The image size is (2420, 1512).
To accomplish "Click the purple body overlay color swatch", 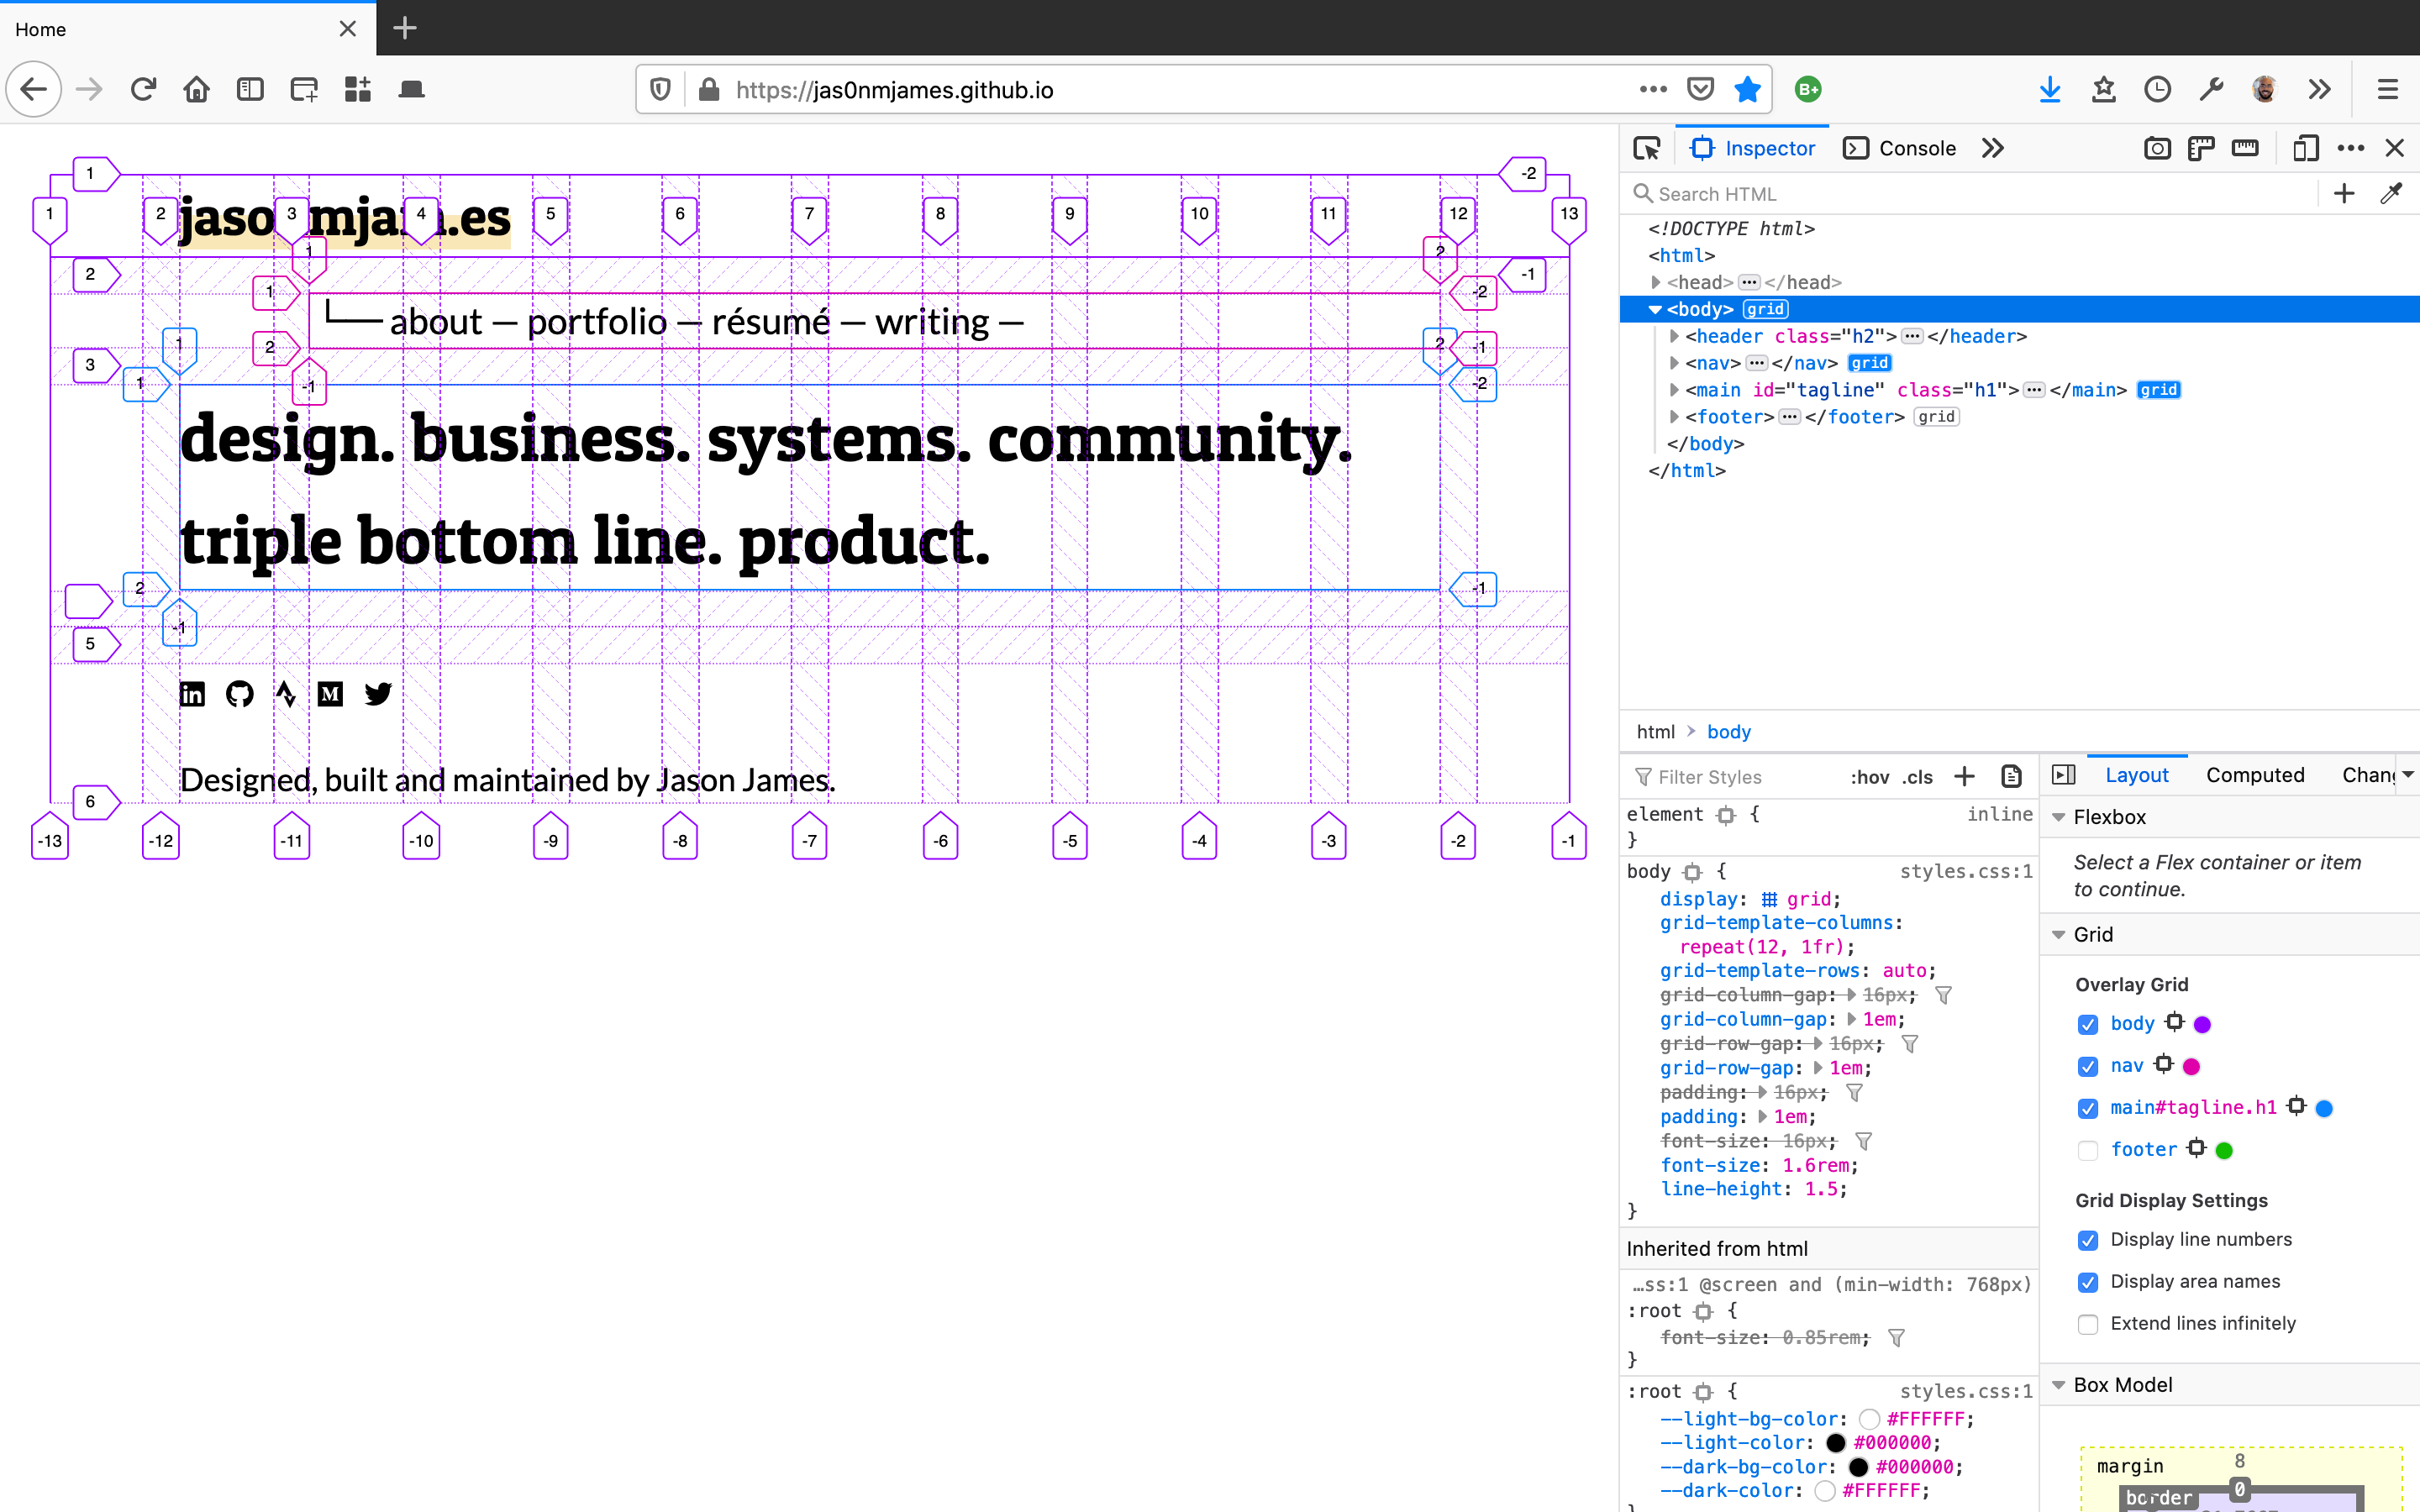I will [x=2202, y=1024].
